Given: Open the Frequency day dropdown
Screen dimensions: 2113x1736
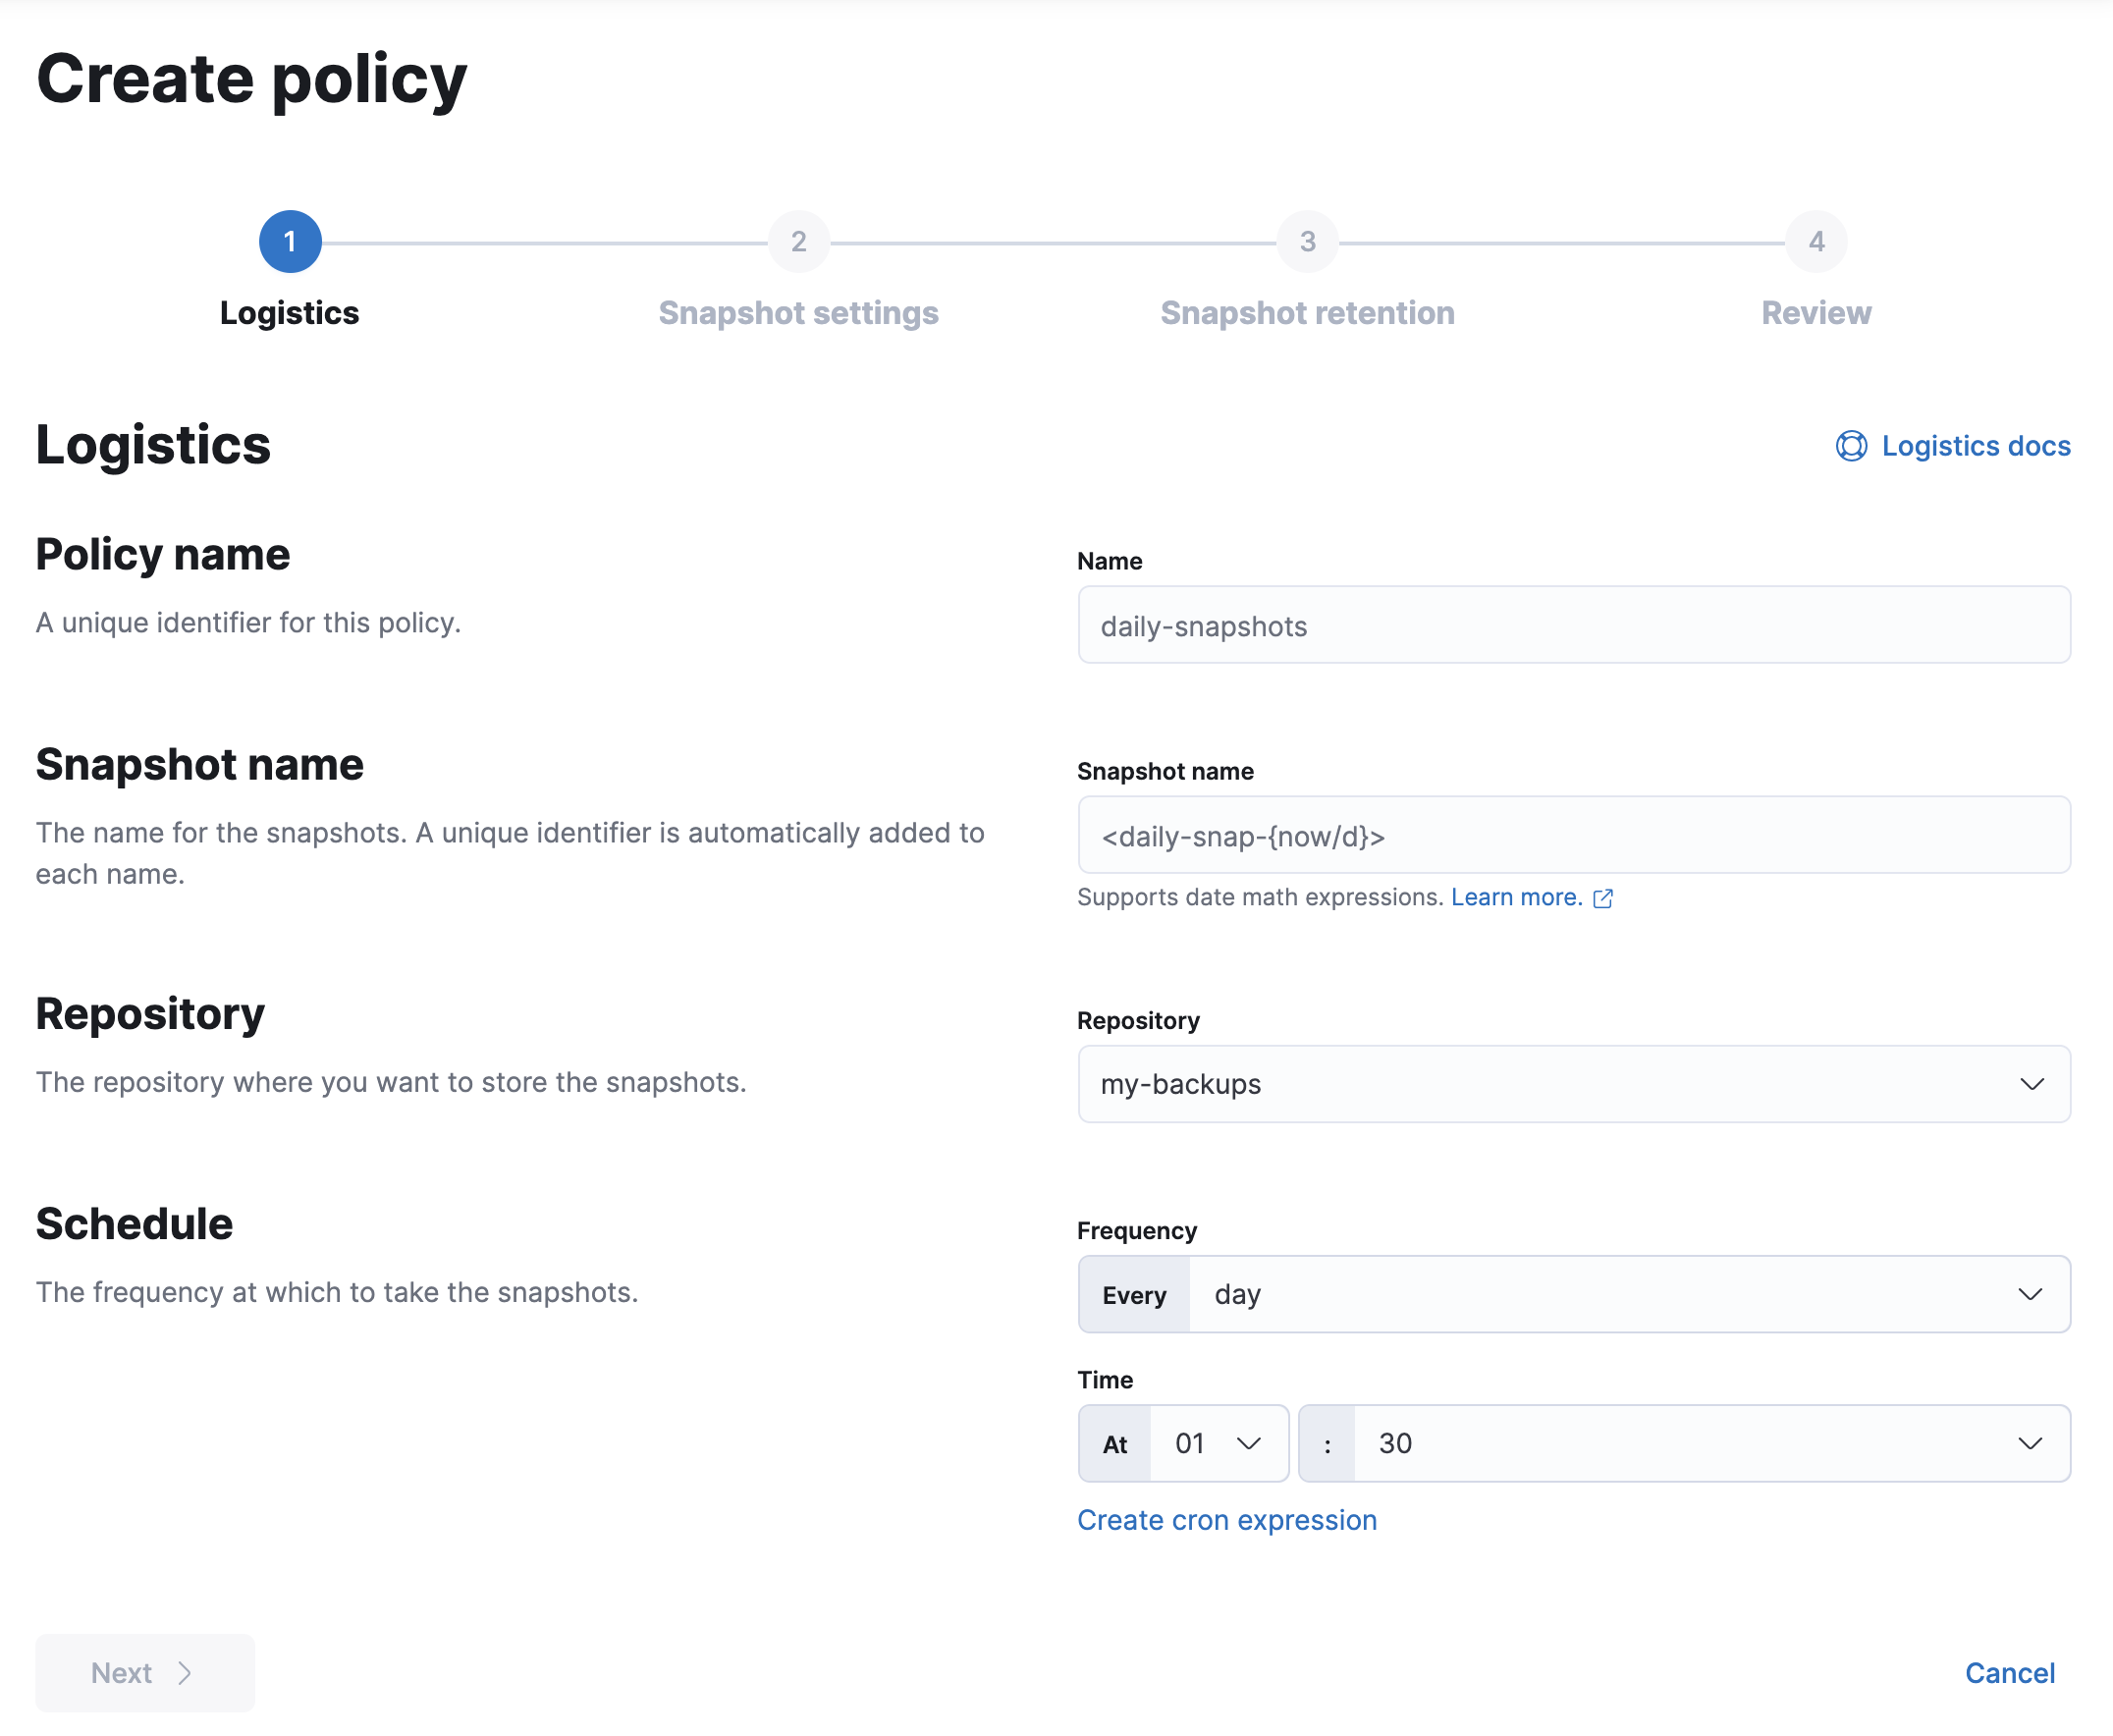Looking at the screenshot, I should [1627, 1294].
